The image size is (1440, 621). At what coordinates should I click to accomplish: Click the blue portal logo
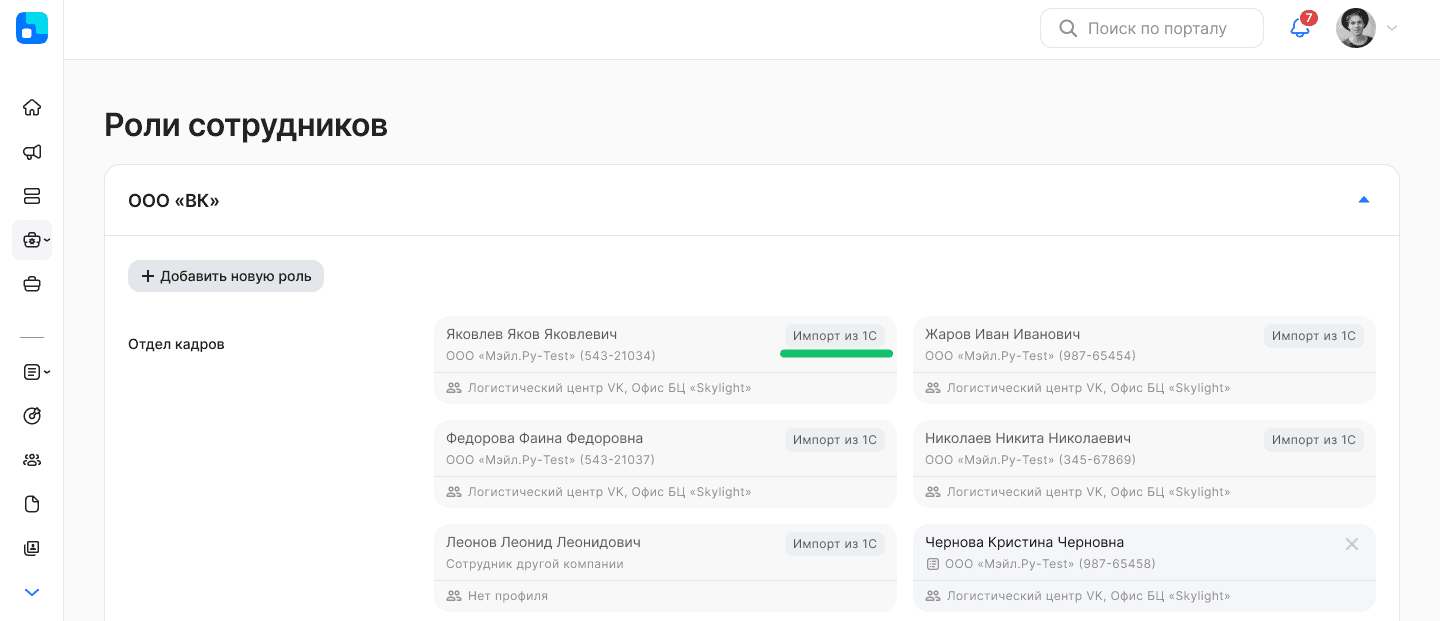click(32, 28)
